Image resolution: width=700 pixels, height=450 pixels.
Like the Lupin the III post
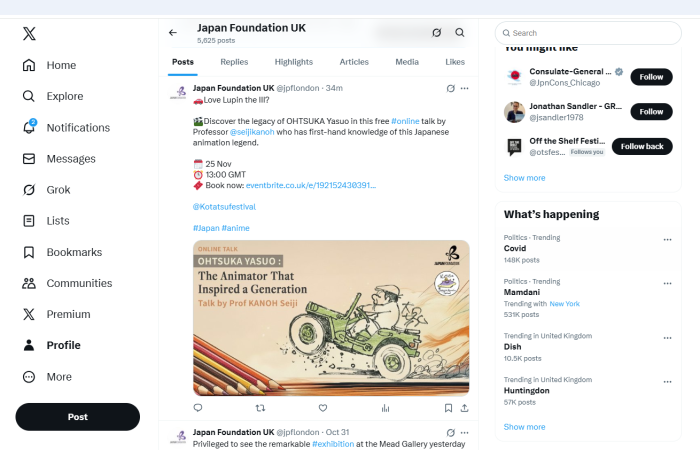pos(323,408)
